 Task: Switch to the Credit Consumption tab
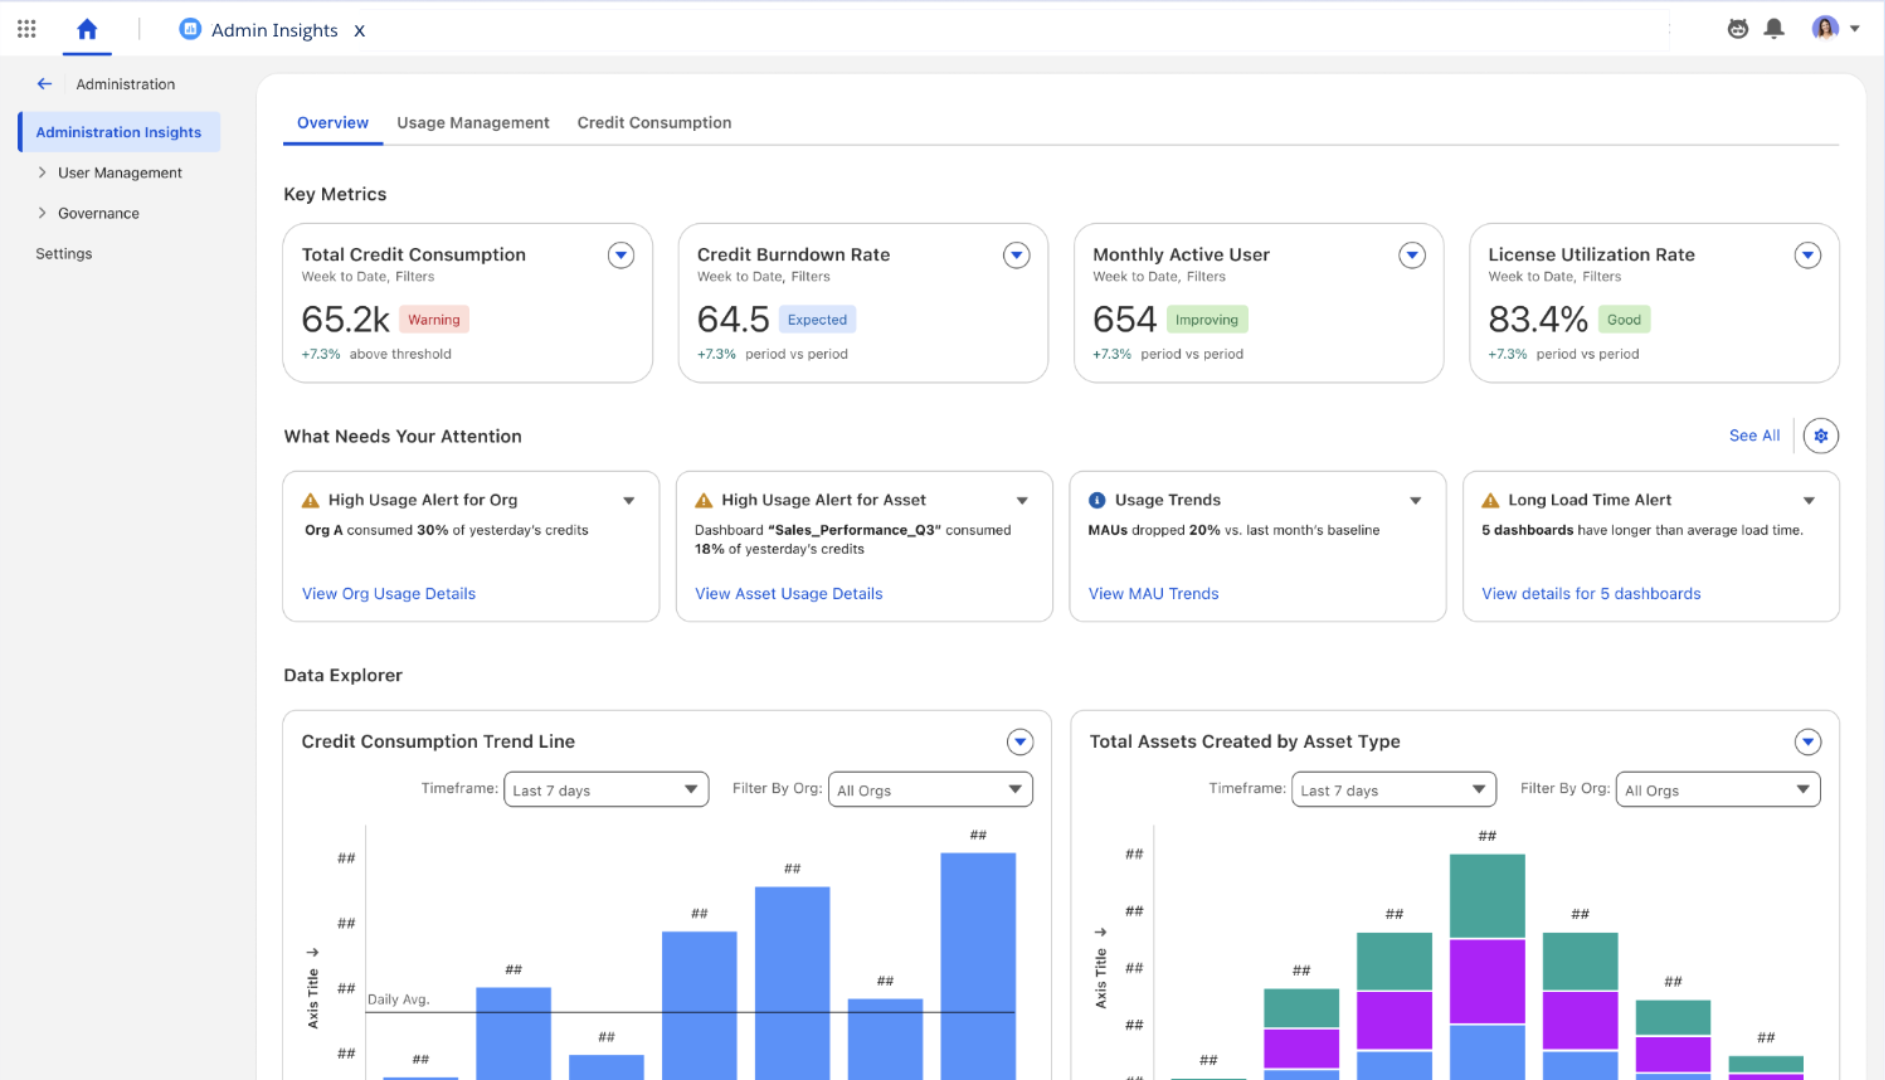(x=654, y=122)
